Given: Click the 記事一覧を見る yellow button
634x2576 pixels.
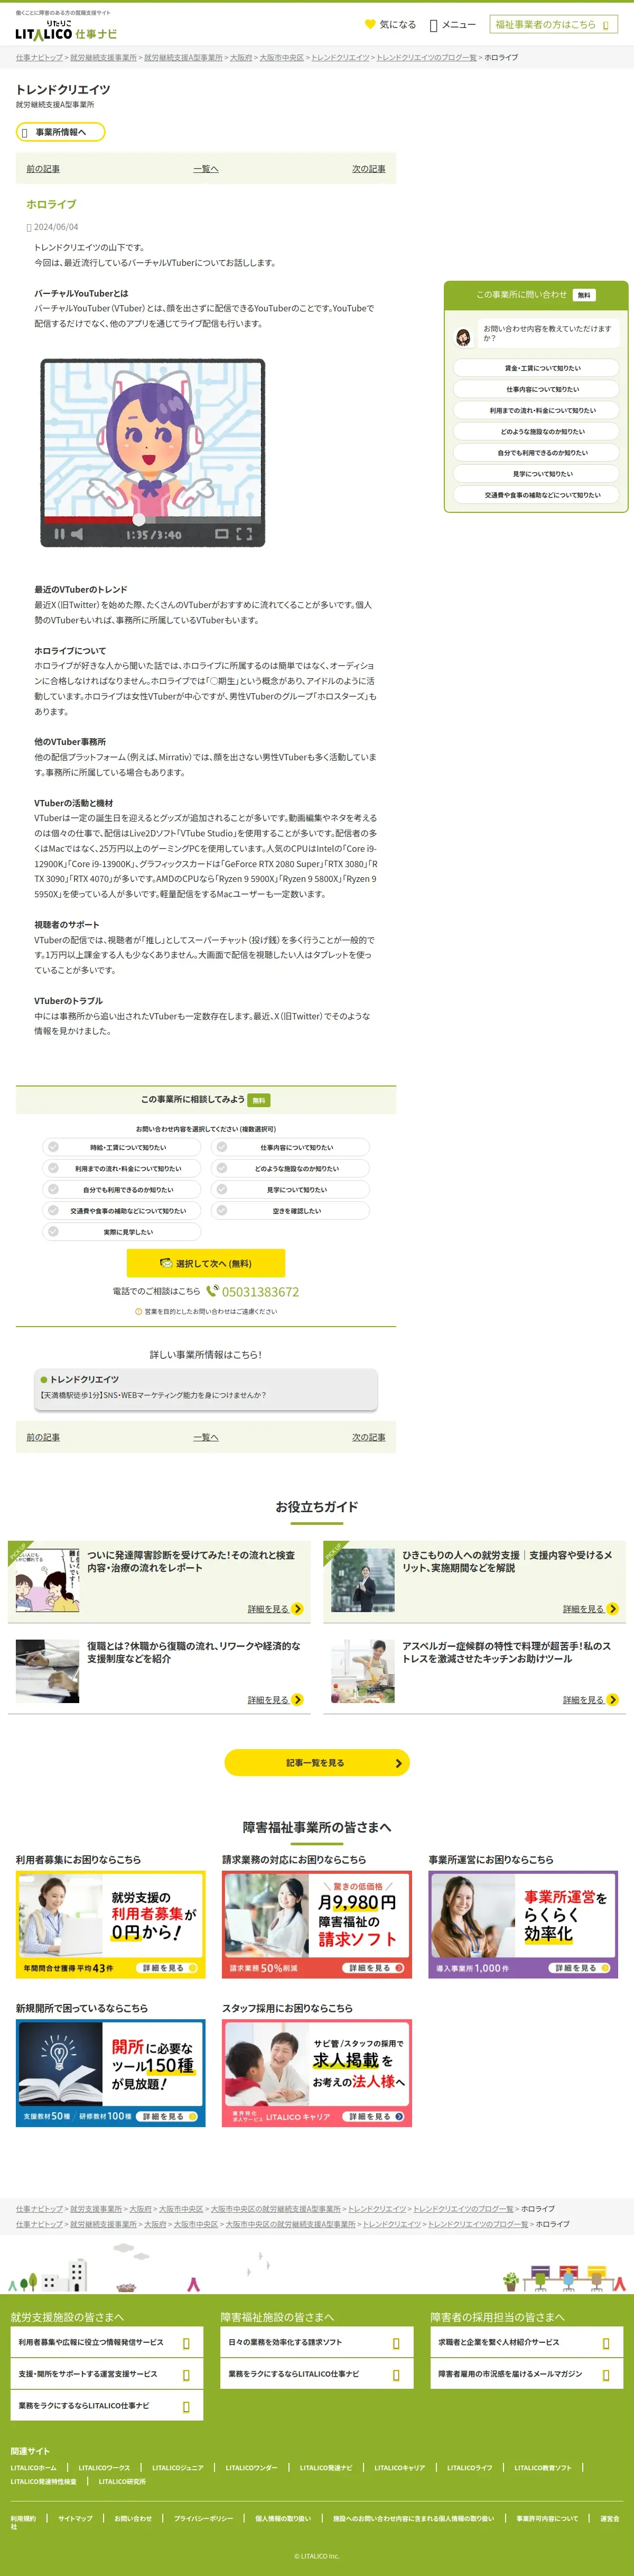Looking at the screenshot, I should click(317, 1763).
